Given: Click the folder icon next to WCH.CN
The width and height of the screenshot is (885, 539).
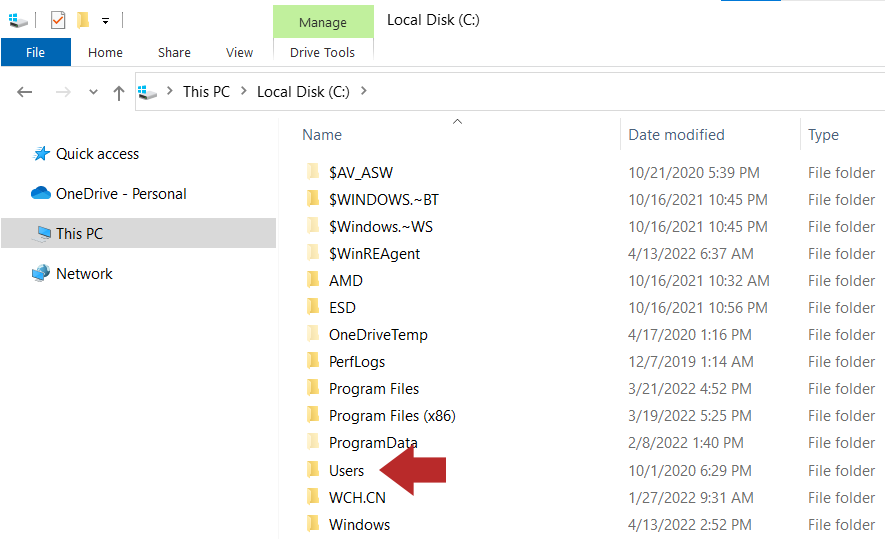Looking at the screenshot, I should click(x=313, y=496).
